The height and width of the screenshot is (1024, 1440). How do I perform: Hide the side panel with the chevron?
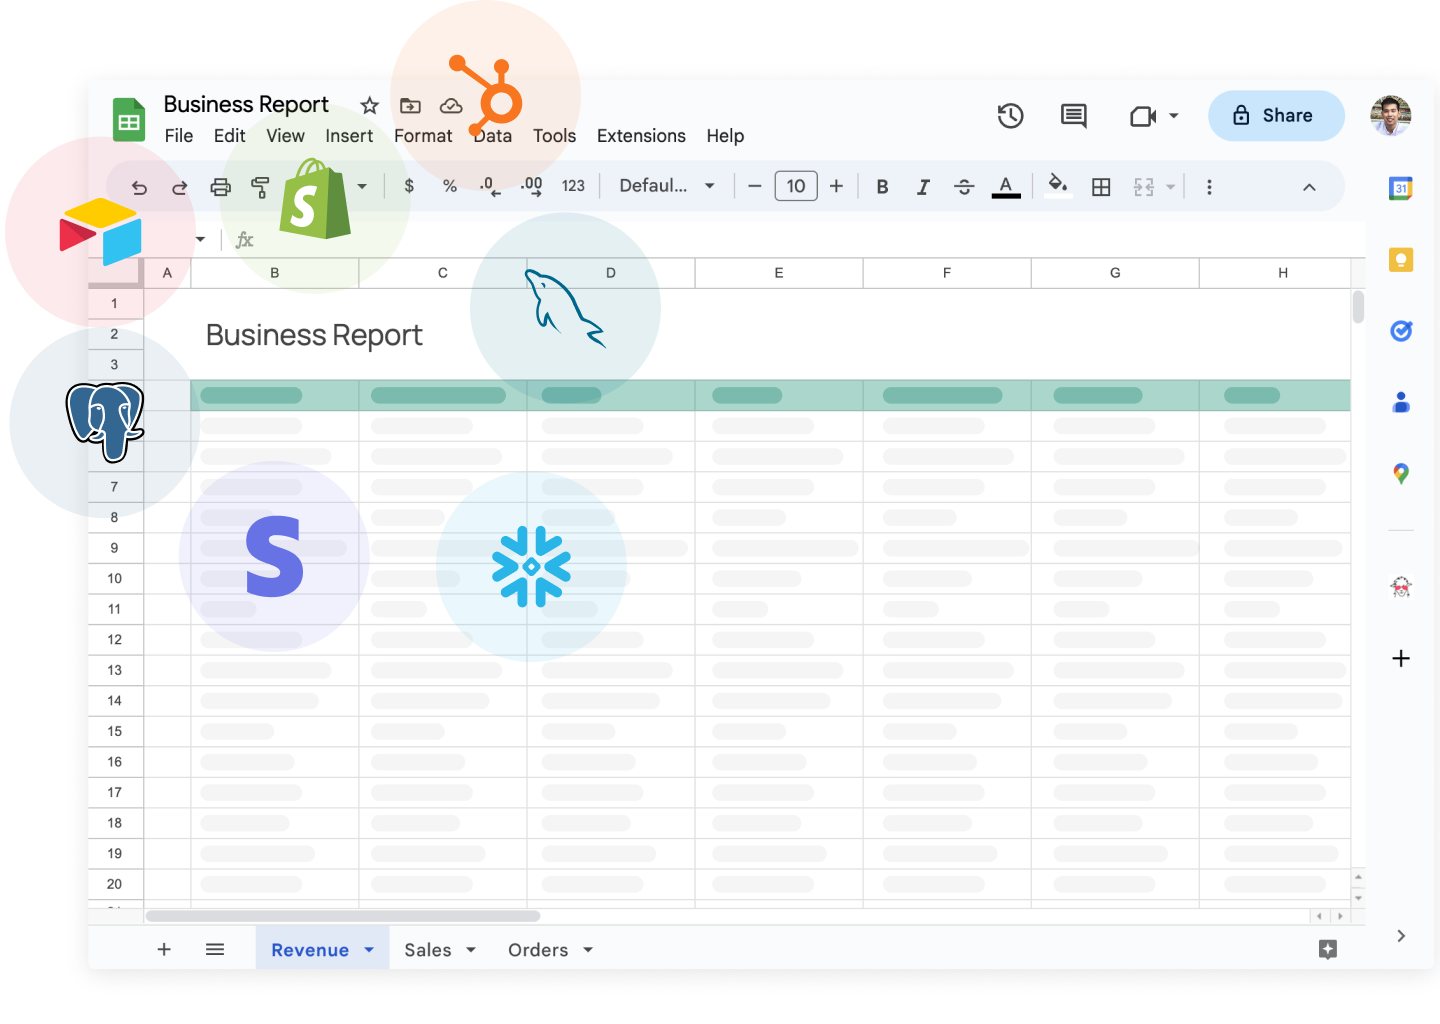1401,936
